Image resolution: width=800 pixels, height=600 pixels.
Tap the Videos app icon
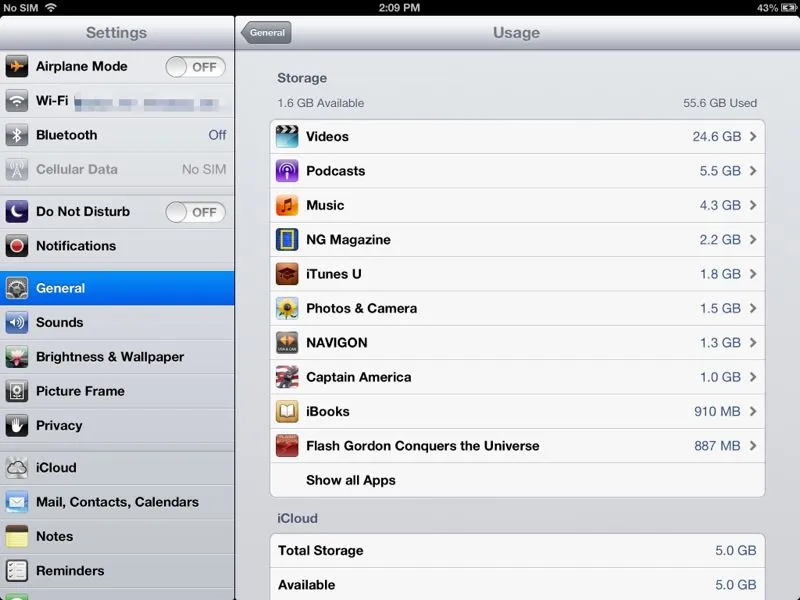(x=287, y=136)
